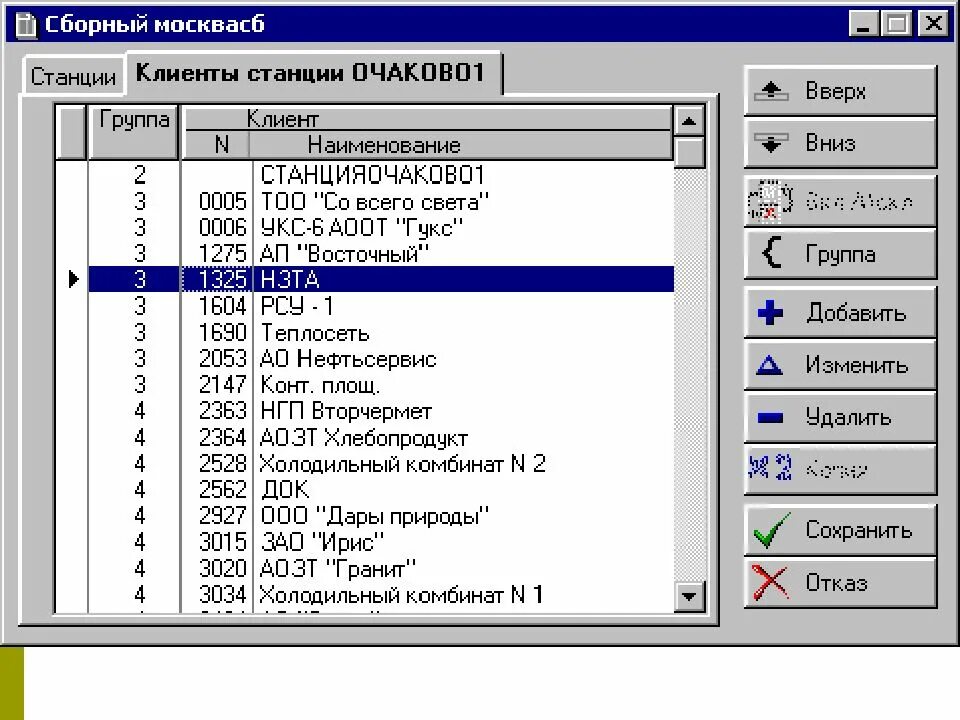Screen dimensions: 960x720
Task: Select the row СТАНЦИЯОЧАКОВО1
Action: click(x=372, y=175)
